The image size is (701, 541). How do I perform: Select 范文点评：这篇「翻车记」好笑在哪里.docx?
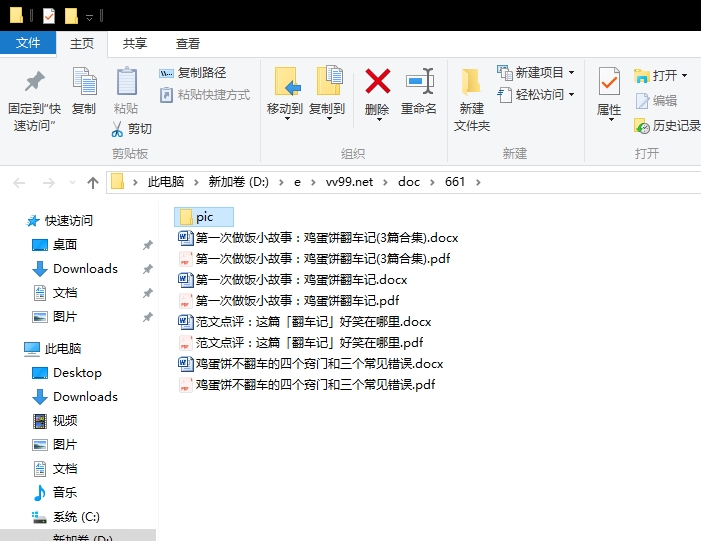pyautogui.click(x=305, y=322)
